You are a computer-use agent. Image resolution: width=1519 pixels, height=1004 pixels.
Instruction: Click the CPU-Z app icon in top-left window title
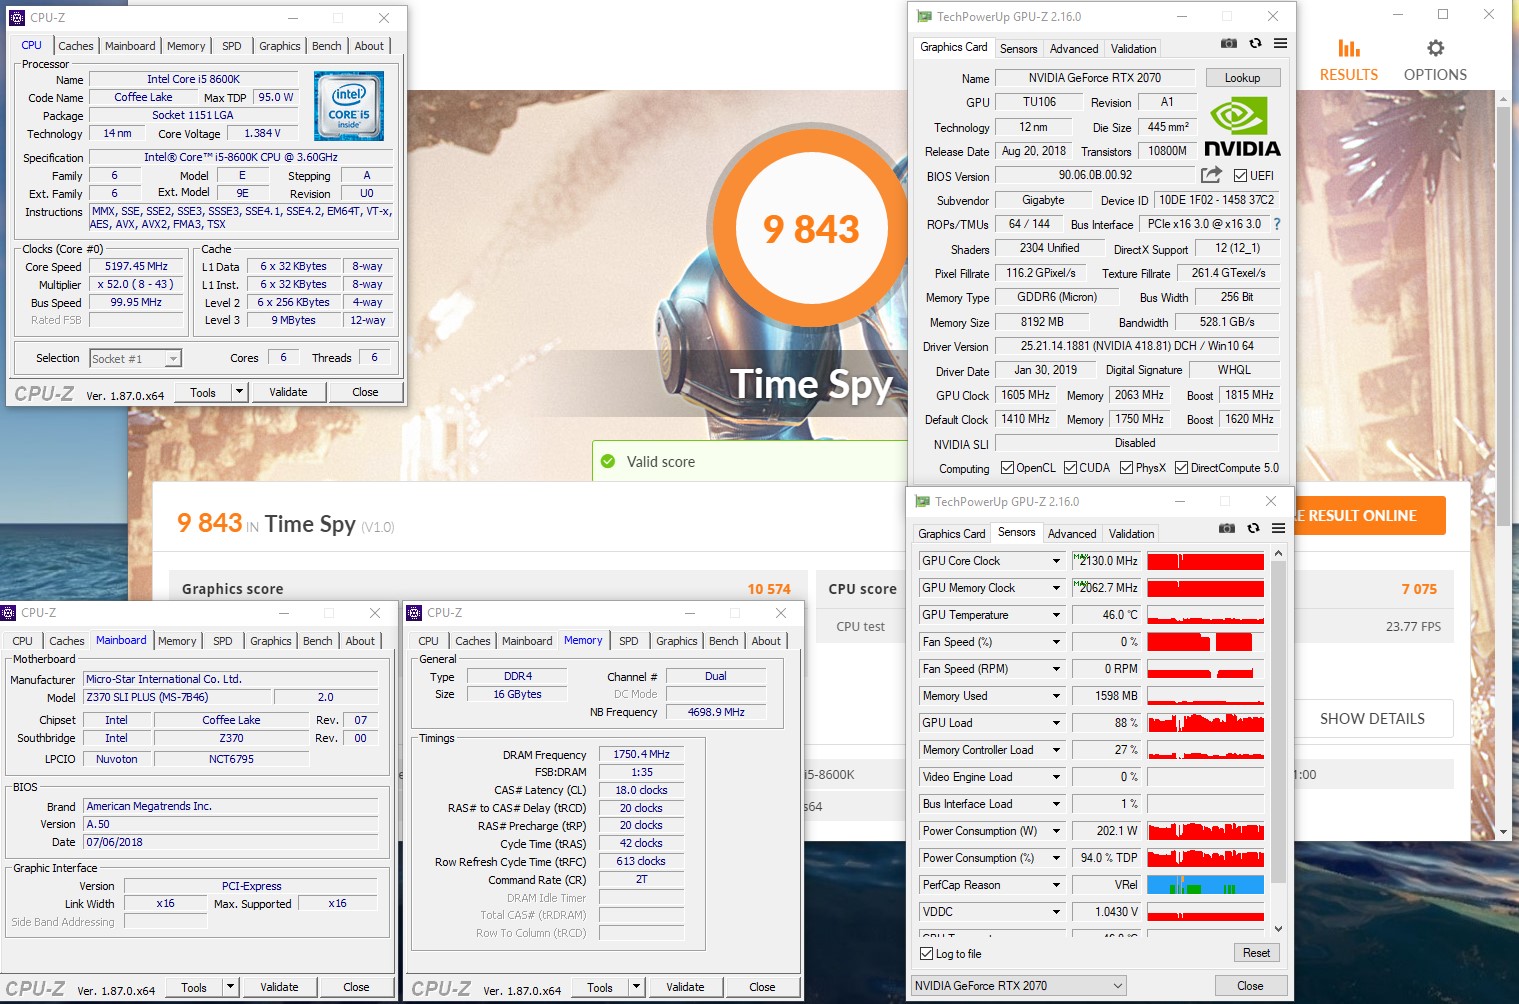(x=17, y=18)
